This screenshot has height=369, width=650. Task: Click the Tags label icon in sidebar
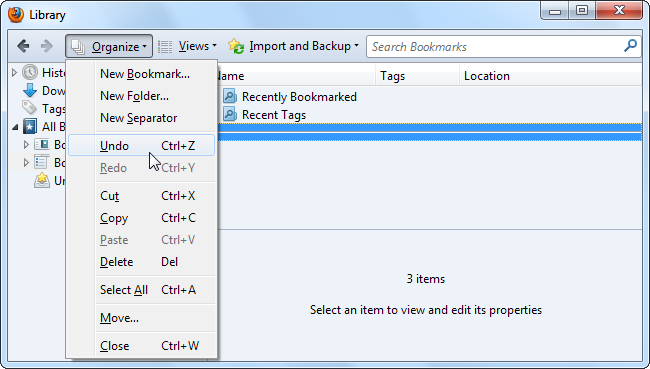[29, 108]
